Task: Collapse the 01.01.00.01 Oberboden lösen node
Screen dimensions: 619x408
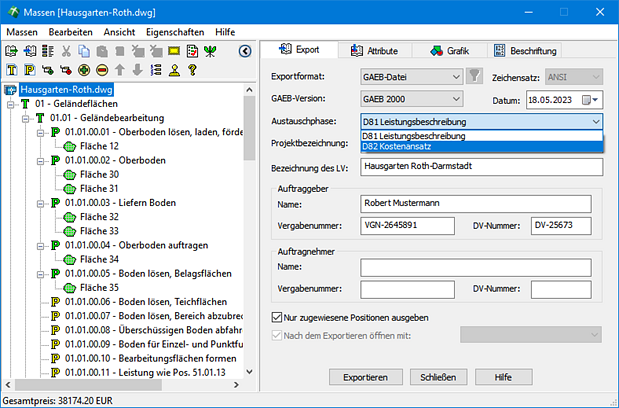Action: tap(40, 131)
